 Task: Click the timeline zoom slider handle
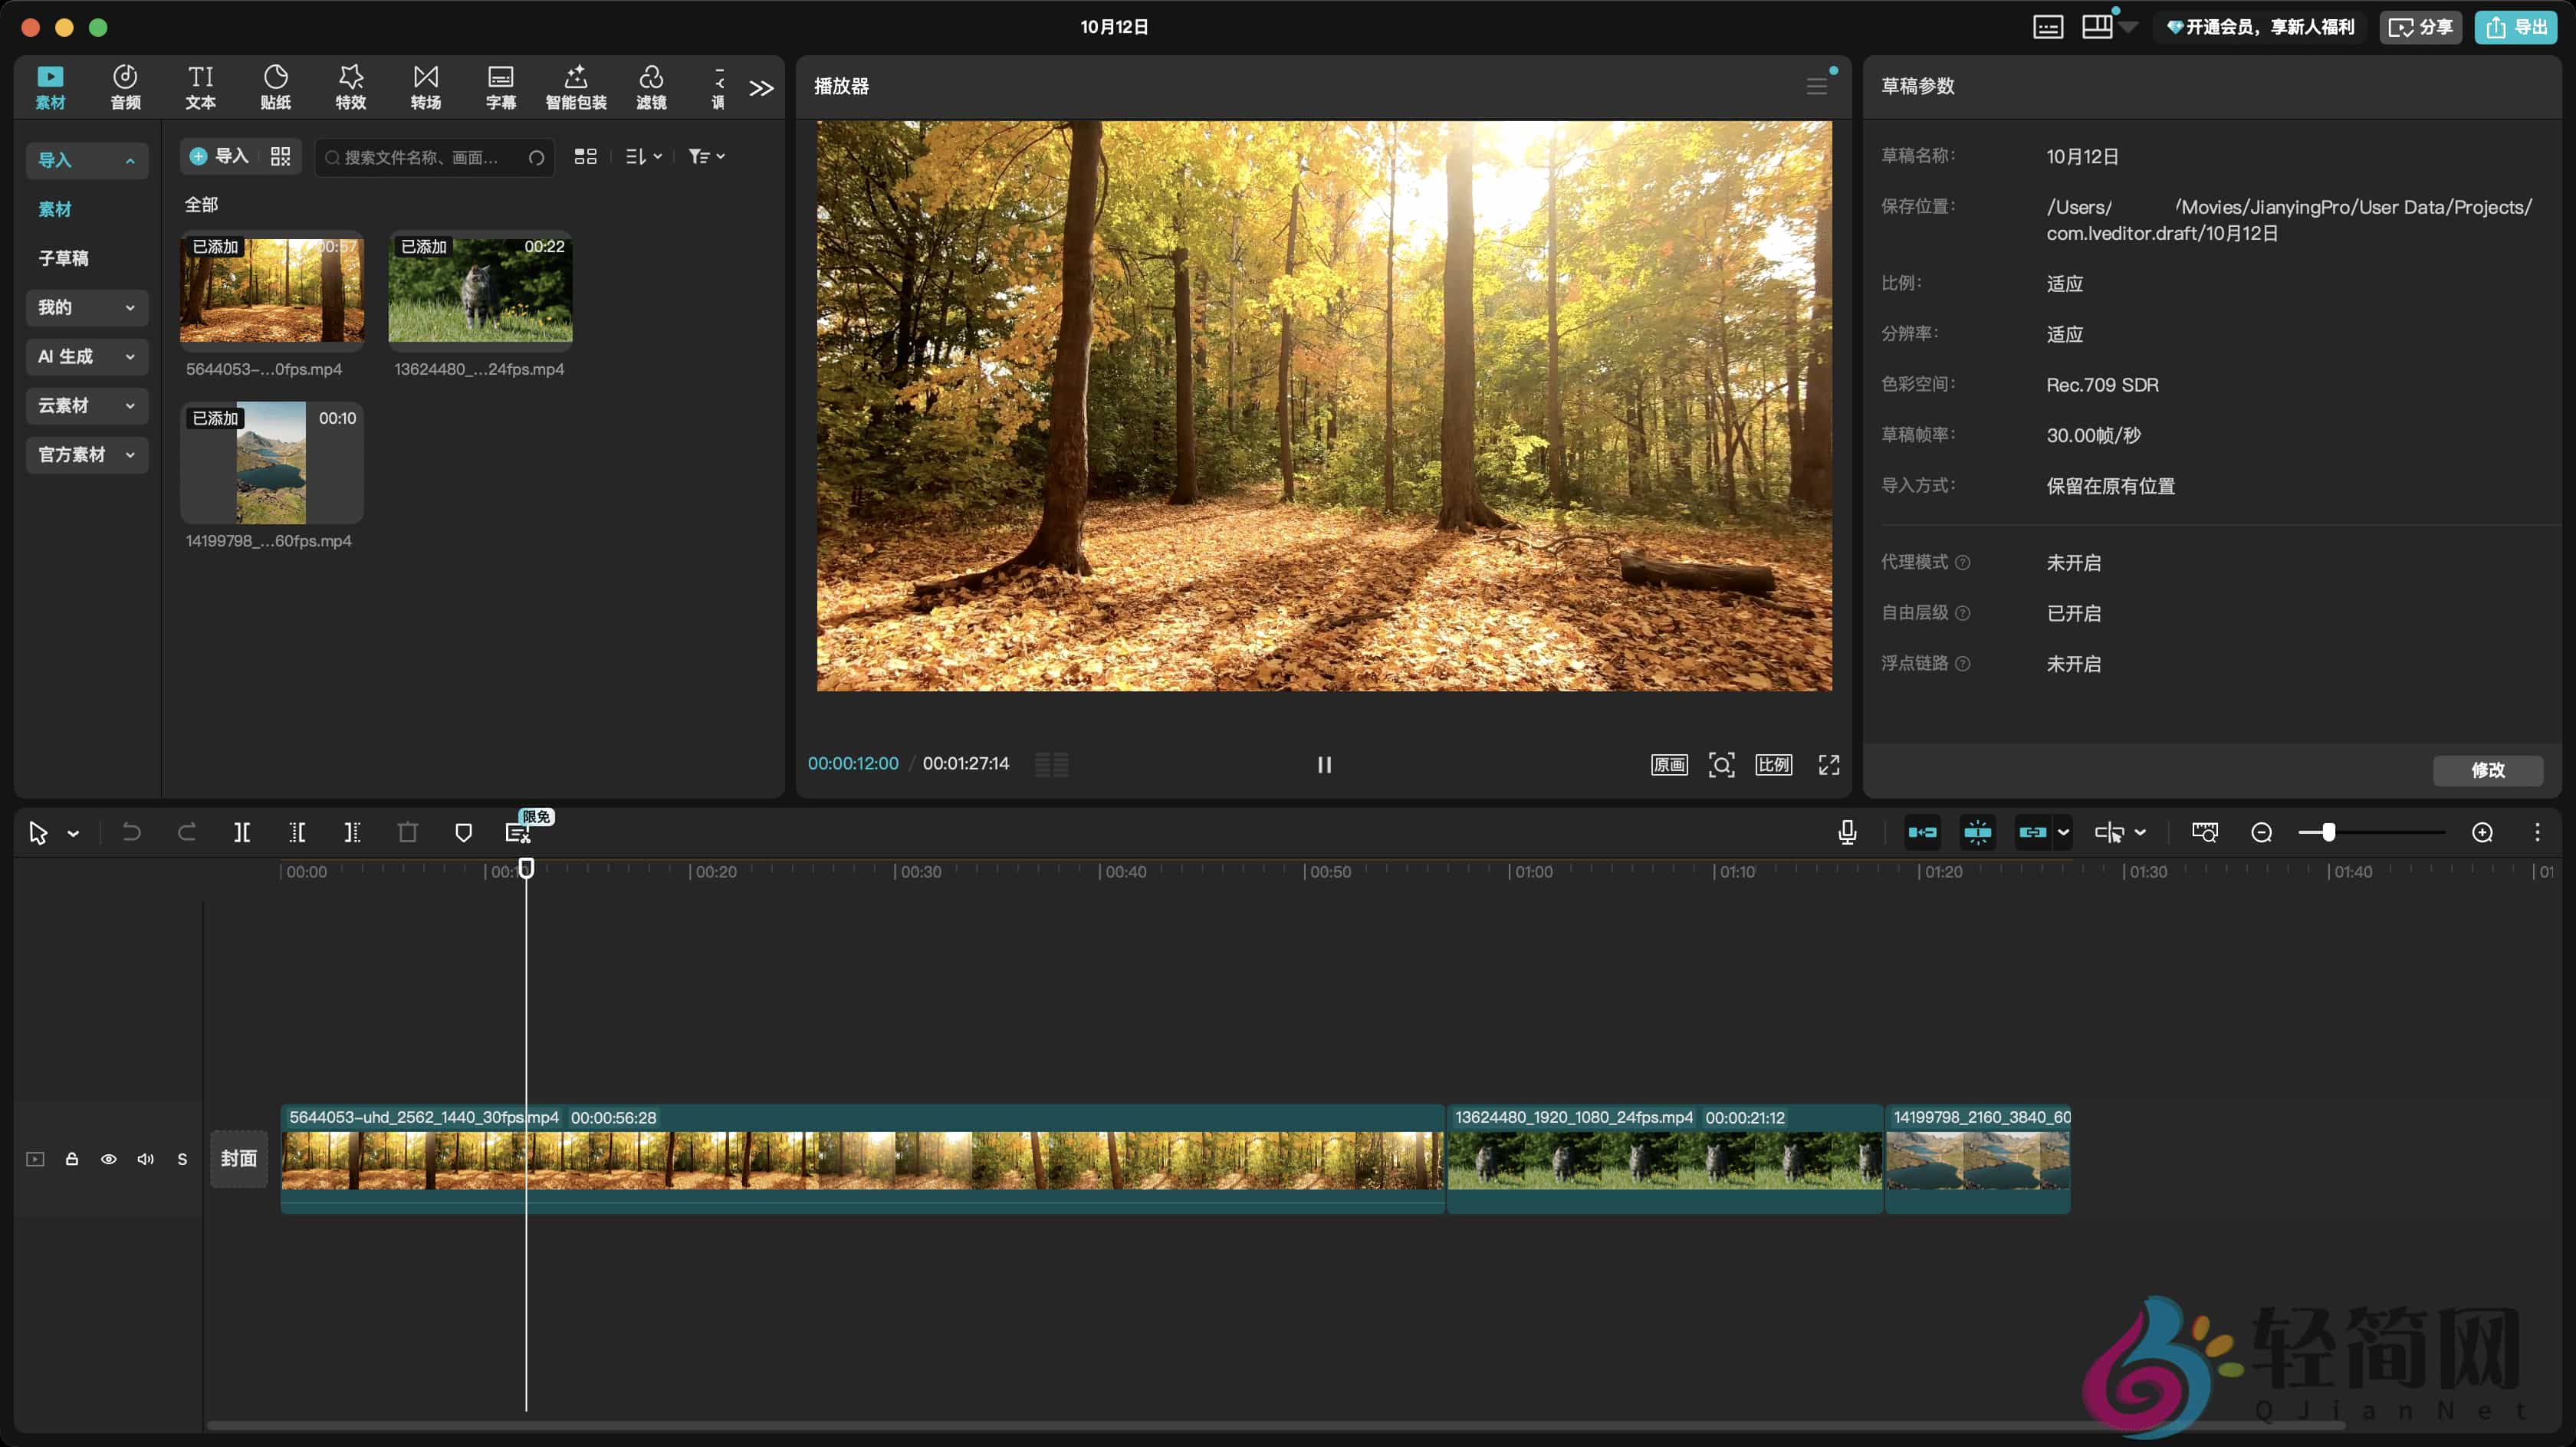[2329, 832]
